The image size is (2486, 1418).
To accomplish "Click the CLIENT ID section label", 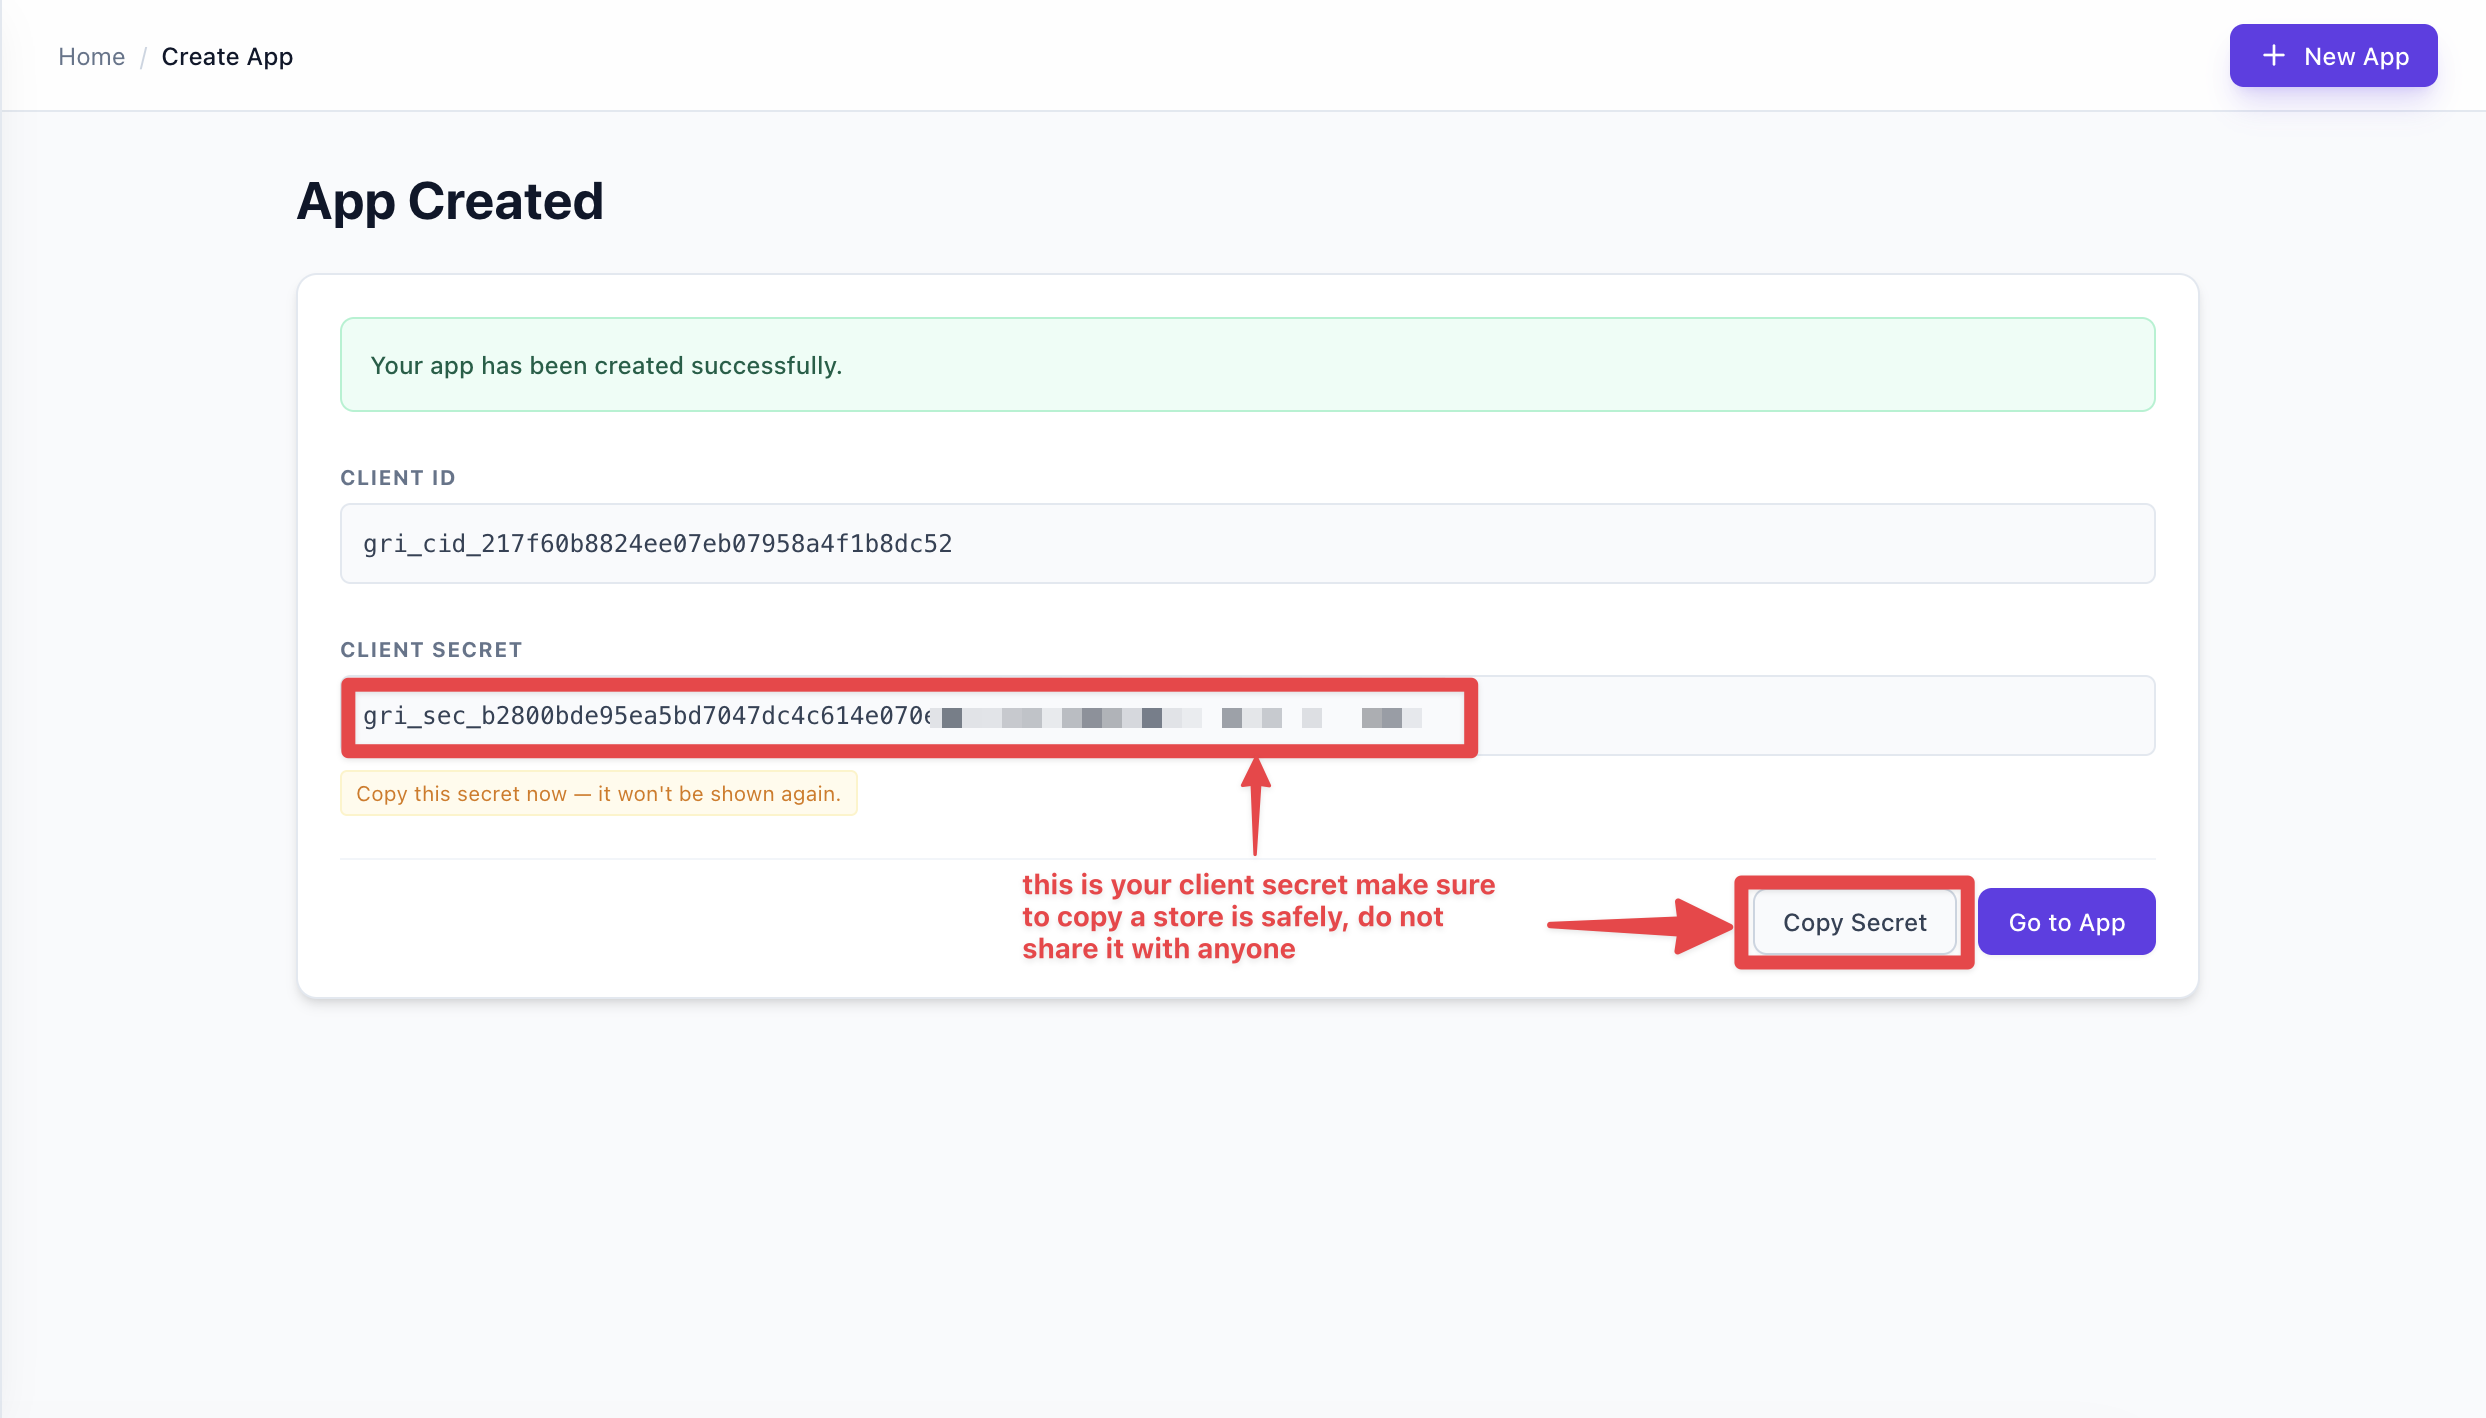I will click(x=397, y=478).
